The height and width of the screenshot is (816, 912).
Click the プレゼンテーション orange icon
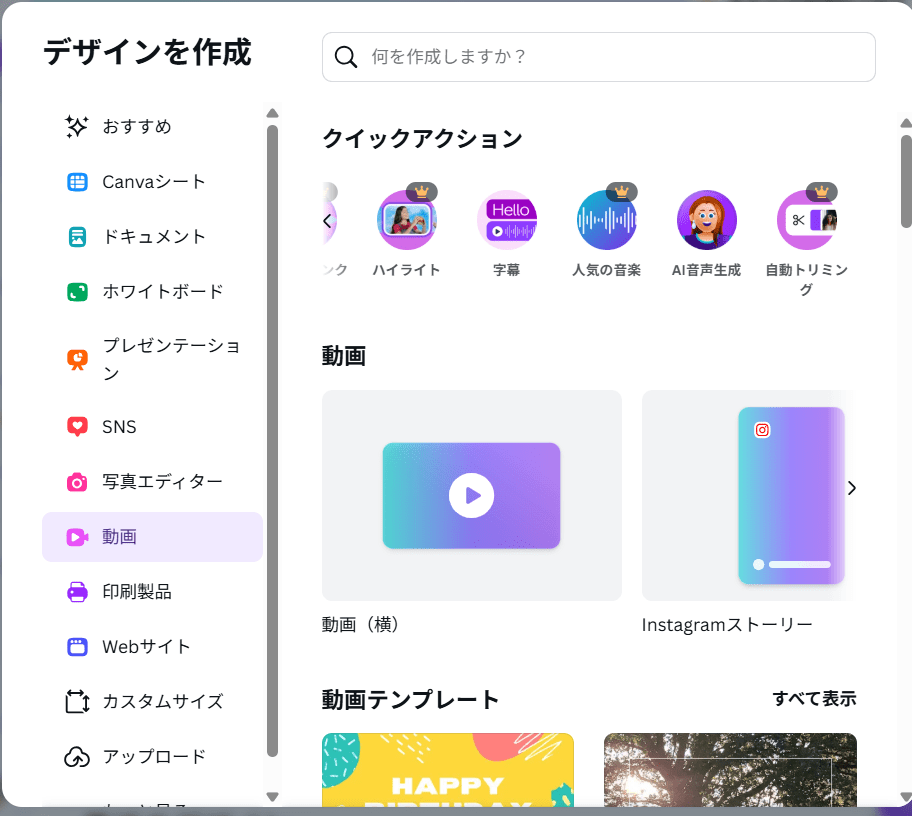77,359
